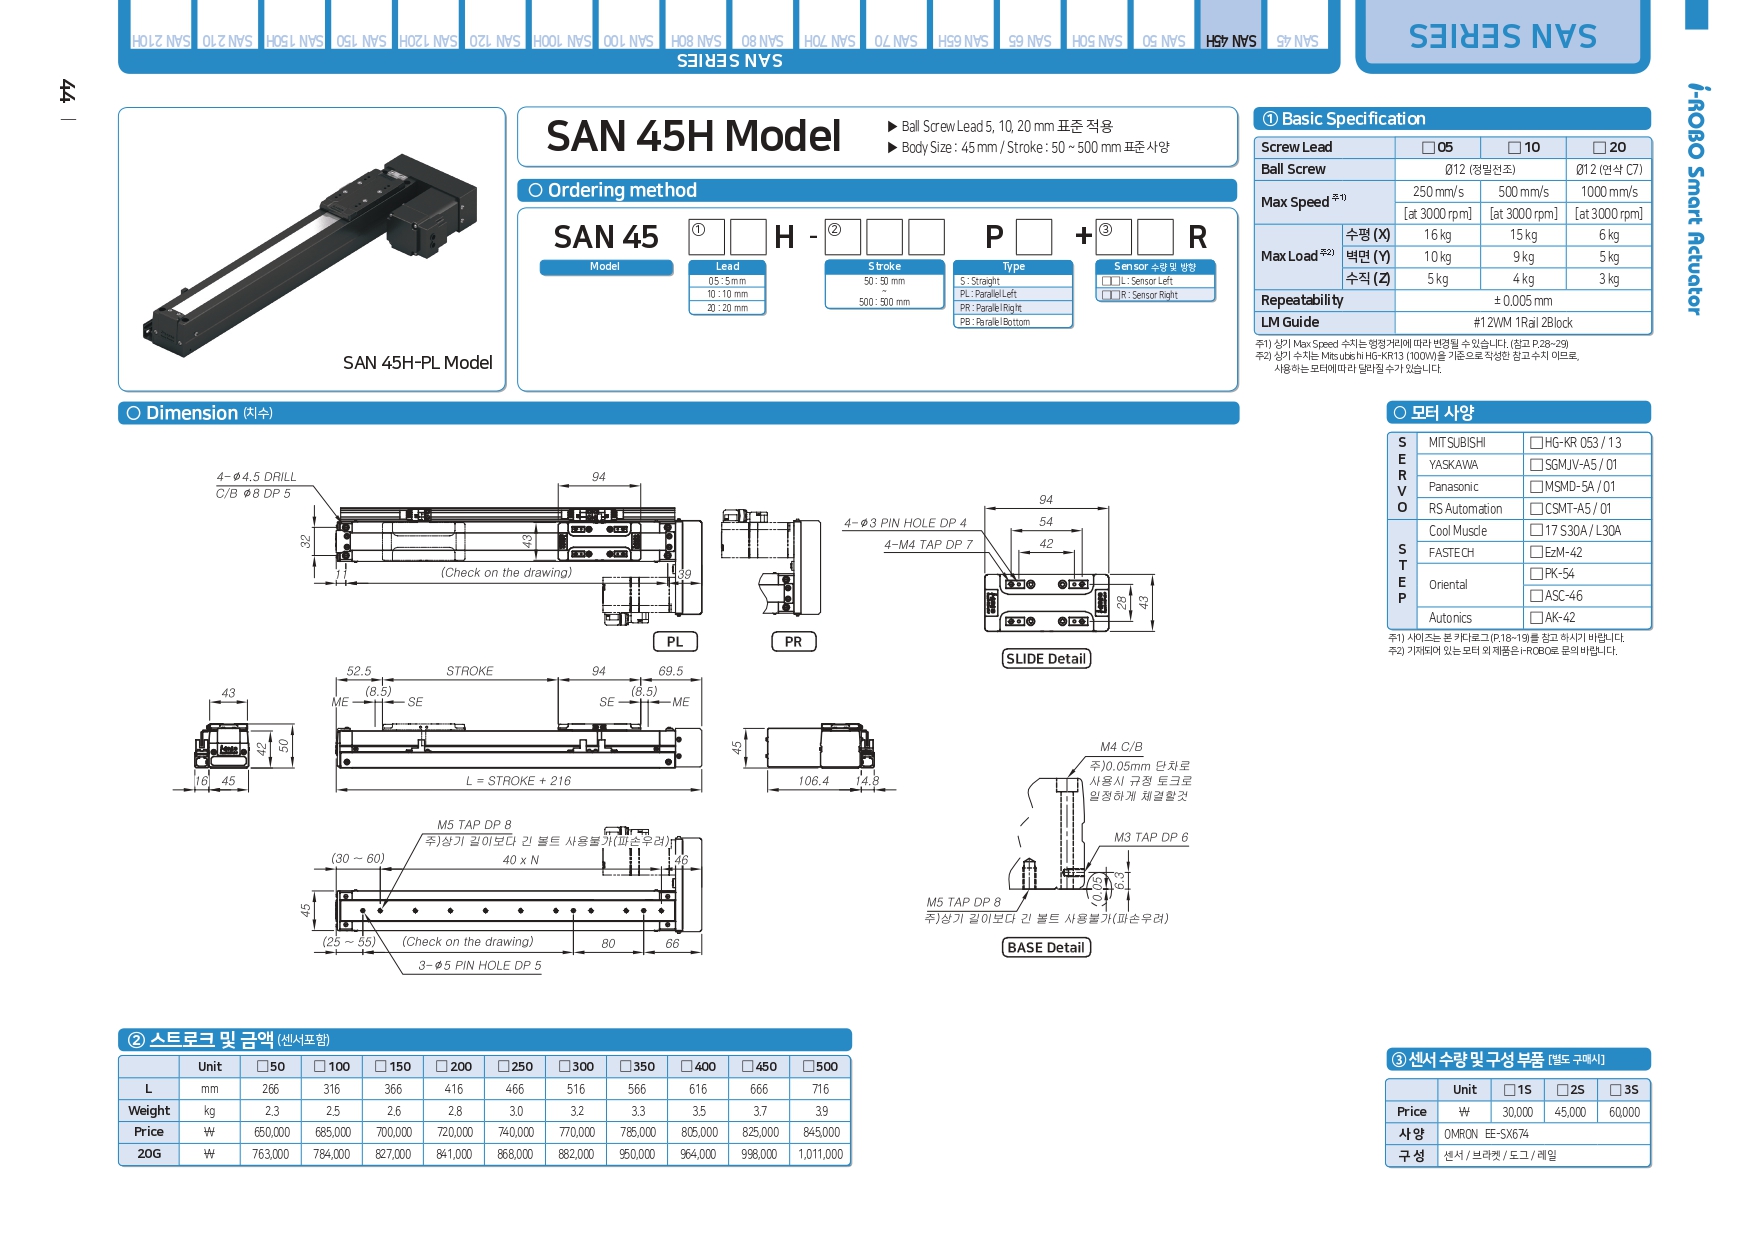Click the PB : Parallel Bottom type option
Image resolution: width=1754 pixels, height=1241 pixels.
(x=1014, y=322)
